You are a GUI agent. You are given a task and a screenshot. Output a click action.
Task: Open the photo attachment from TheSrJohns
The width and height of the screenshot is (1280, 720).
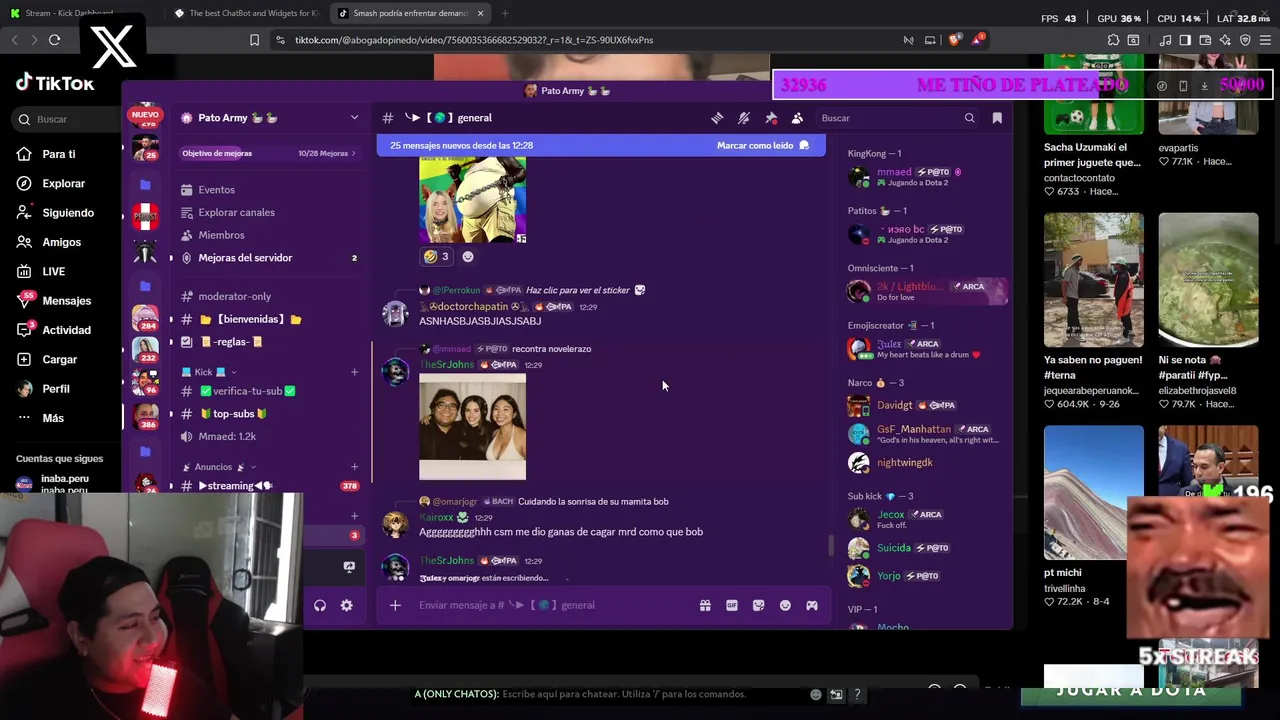click(x=472, y=427)
